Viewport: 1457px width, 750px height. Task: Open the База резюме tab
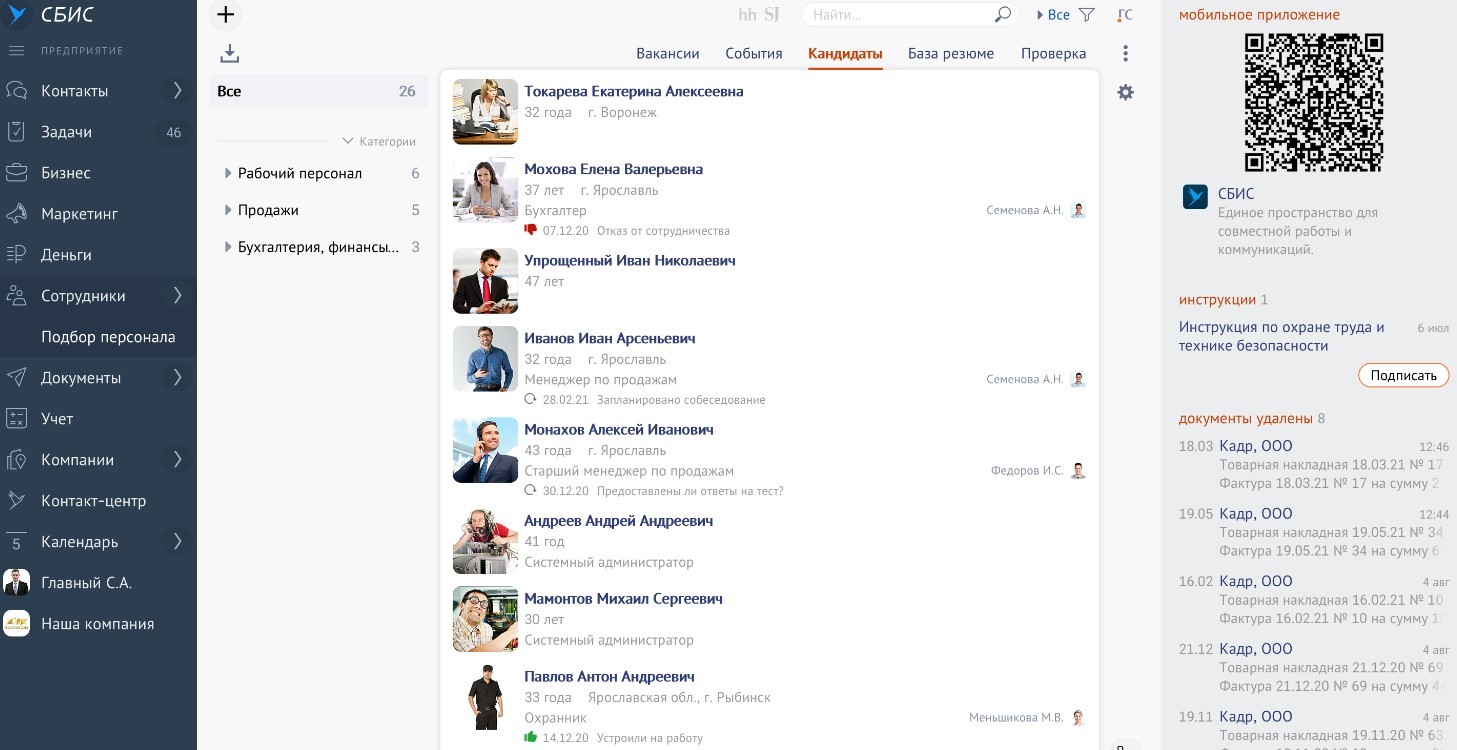pos(950,54)
